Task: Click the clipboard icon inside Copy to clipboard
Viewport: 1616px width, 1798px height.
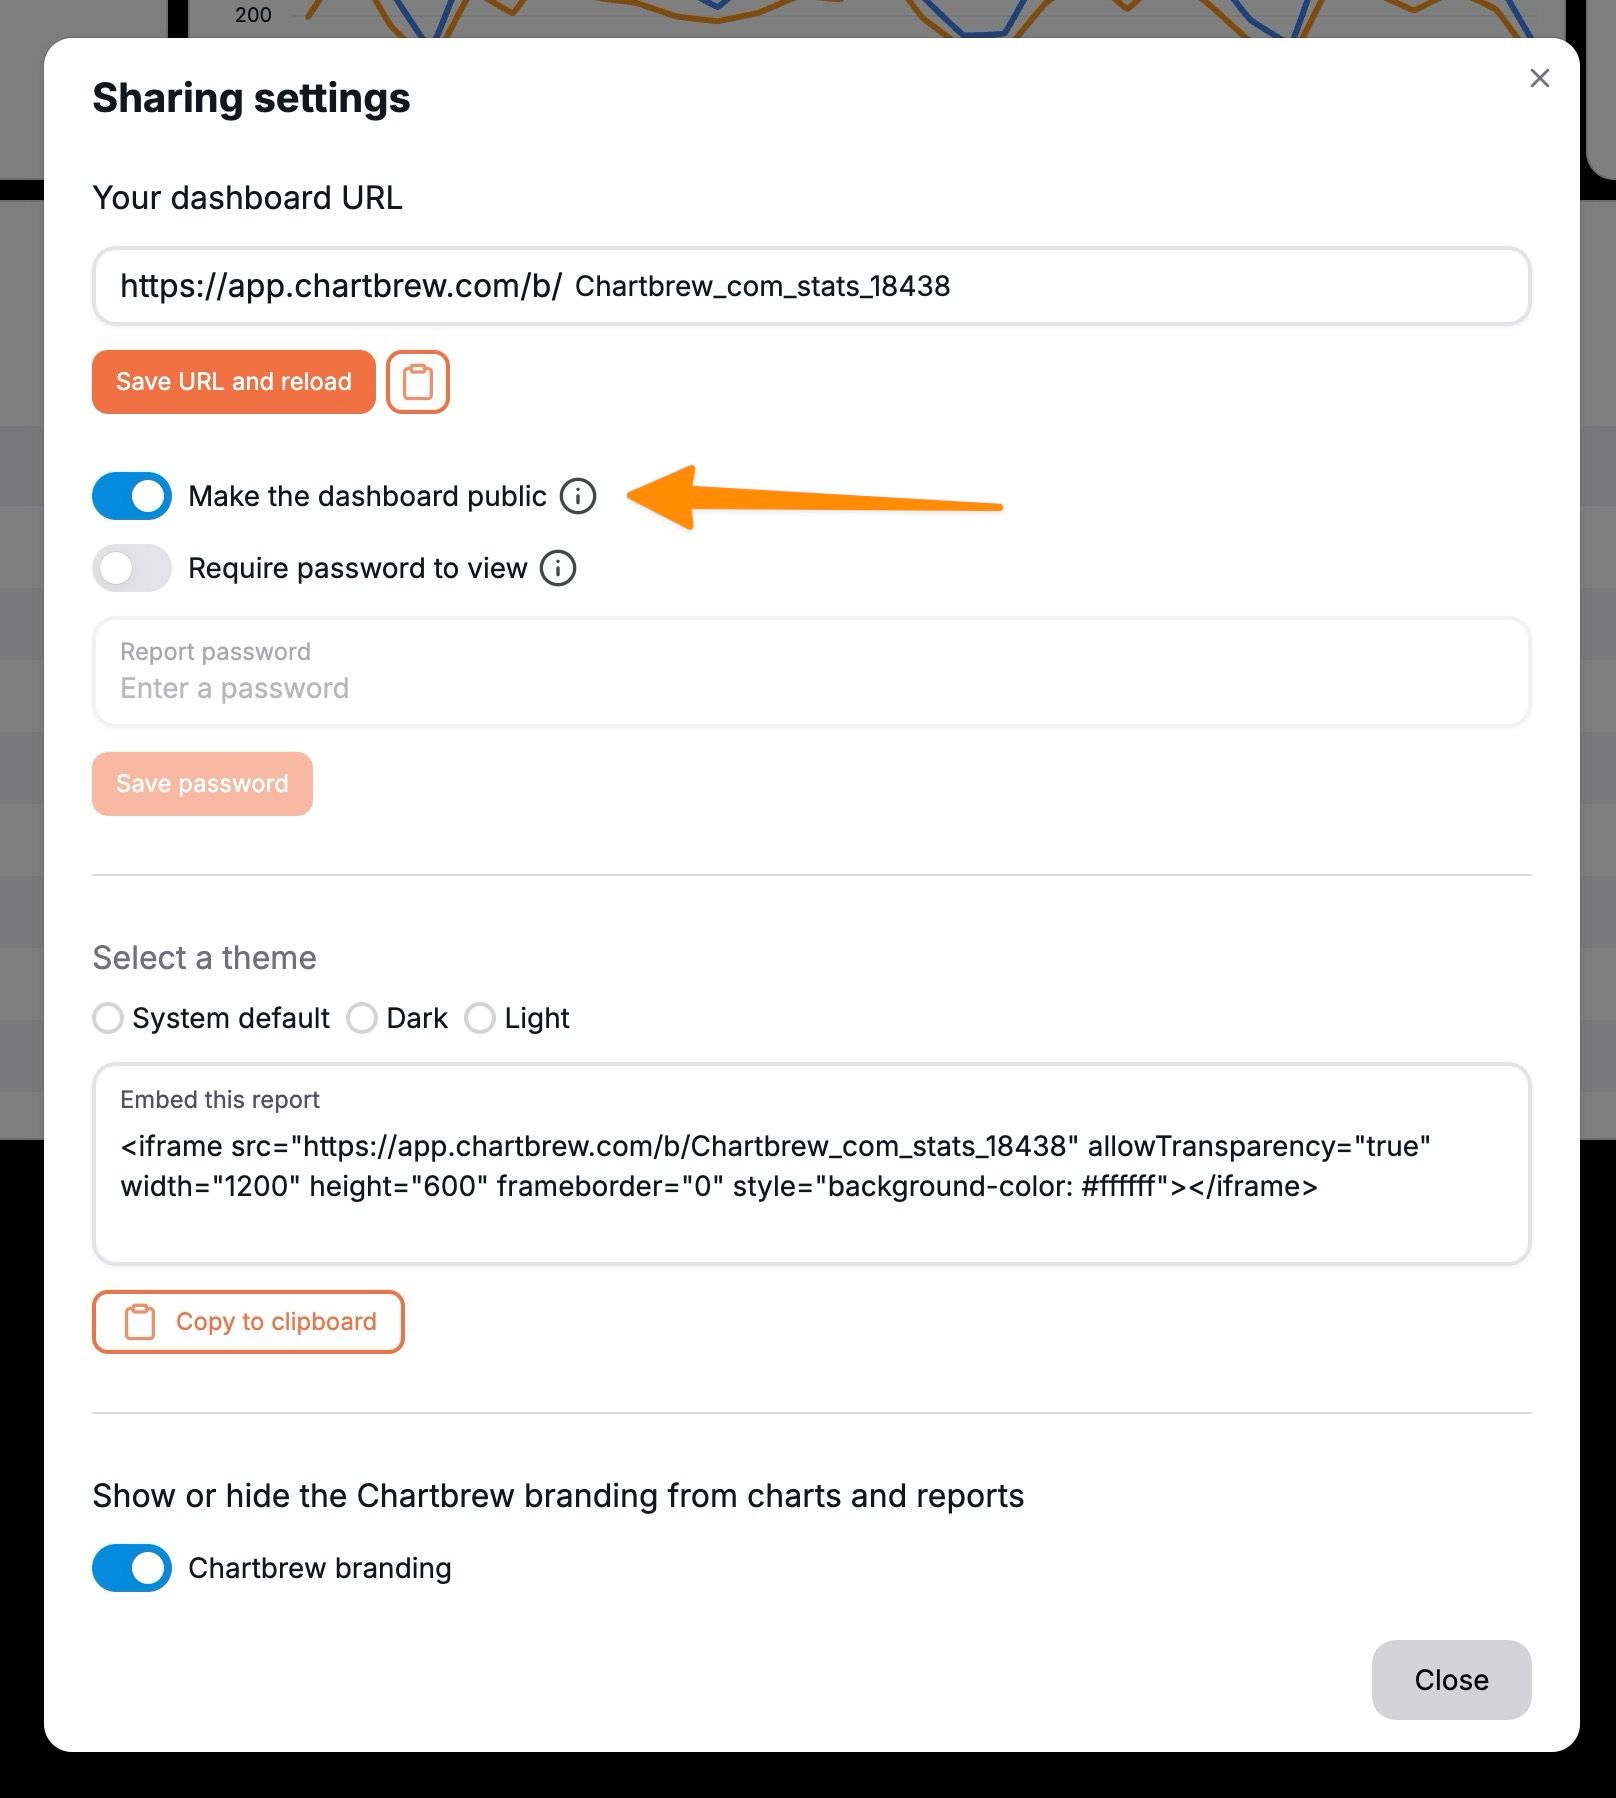Action: tap(138, 1321)
